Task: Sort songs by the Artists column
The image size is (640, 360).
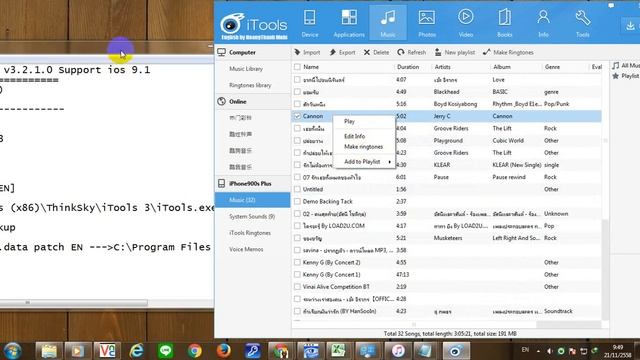Action: click(x=442, y=67)
